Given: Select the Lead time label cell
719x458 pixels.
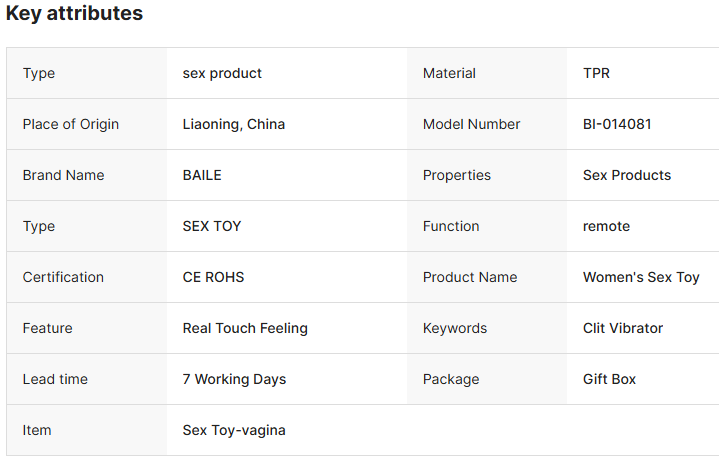Looking at the screenshot, I should click(55, 379).
